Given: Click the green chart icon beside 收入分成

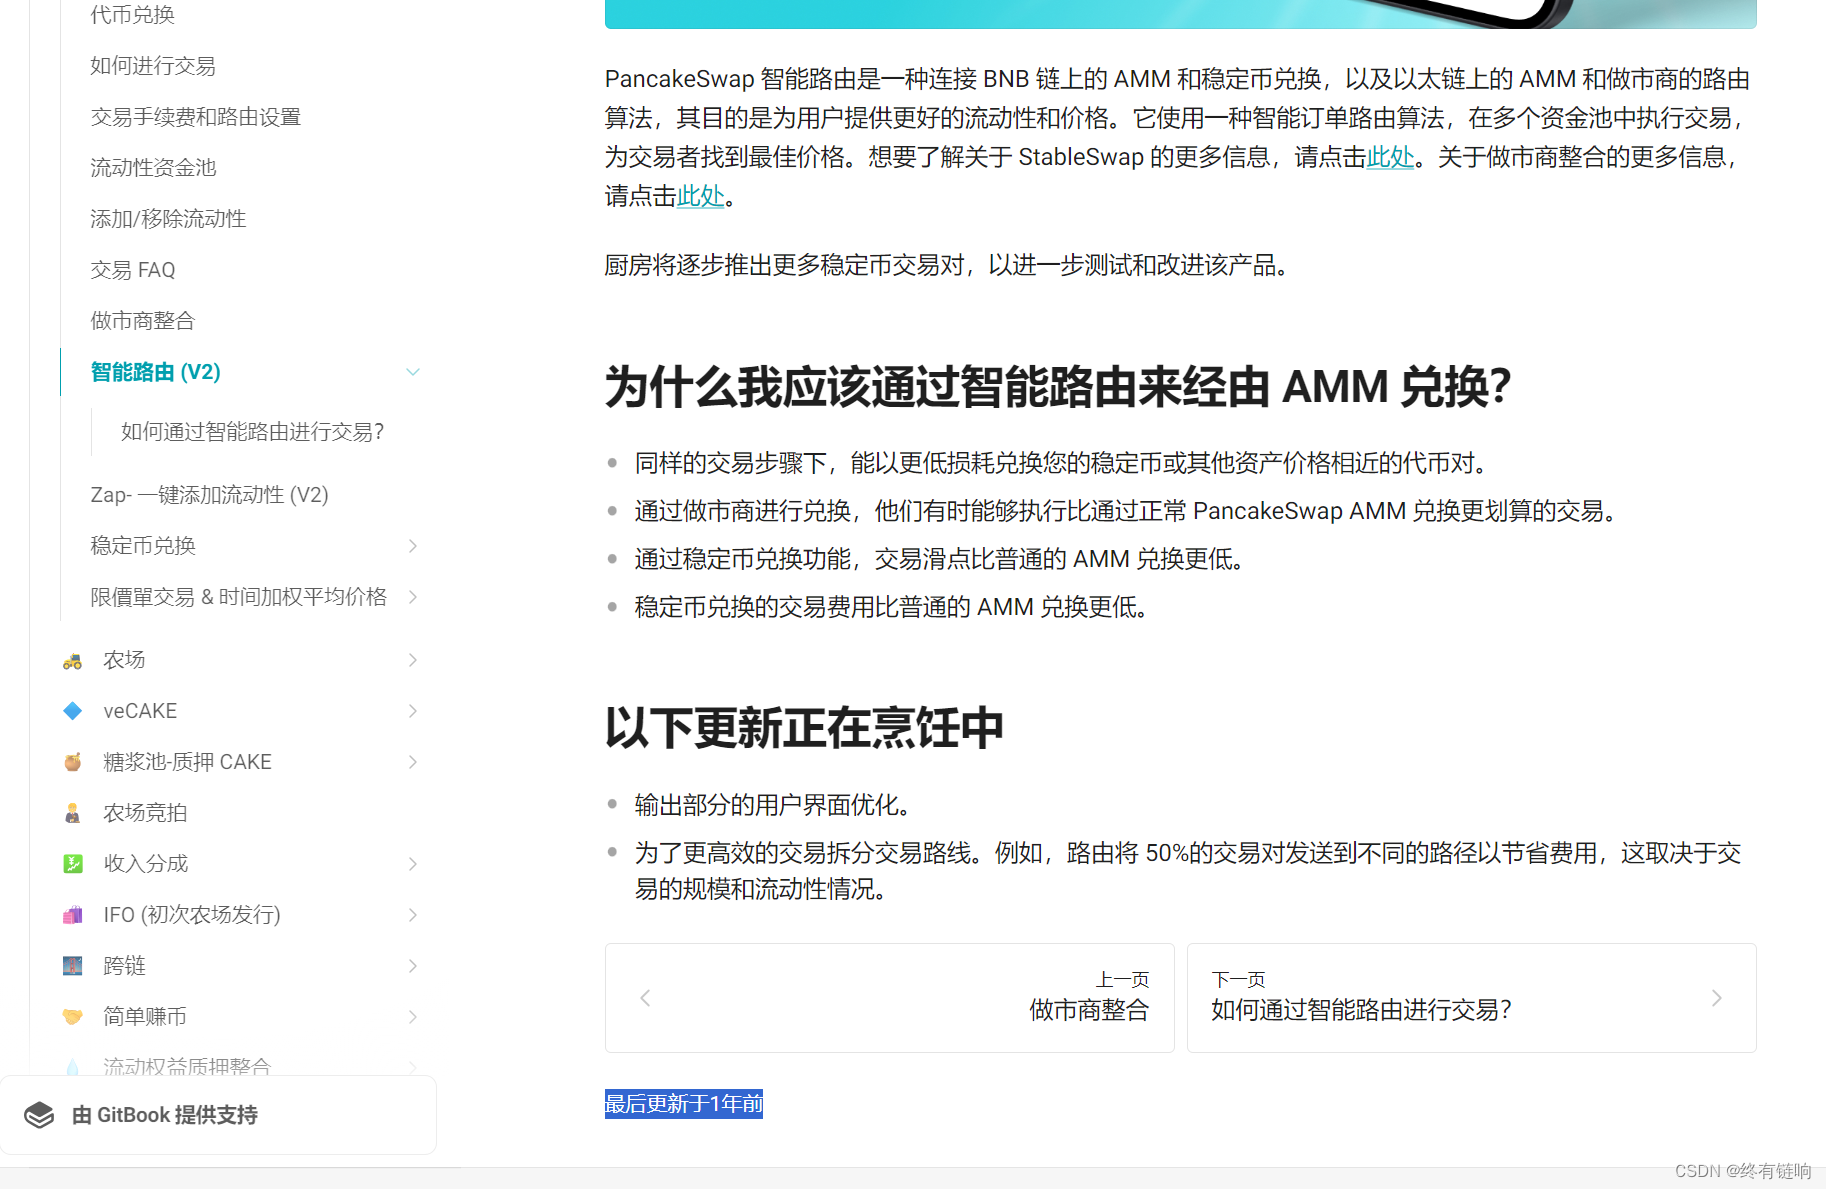Looking at the screenshot, I should pyautogui.click(x=72, y=864).
